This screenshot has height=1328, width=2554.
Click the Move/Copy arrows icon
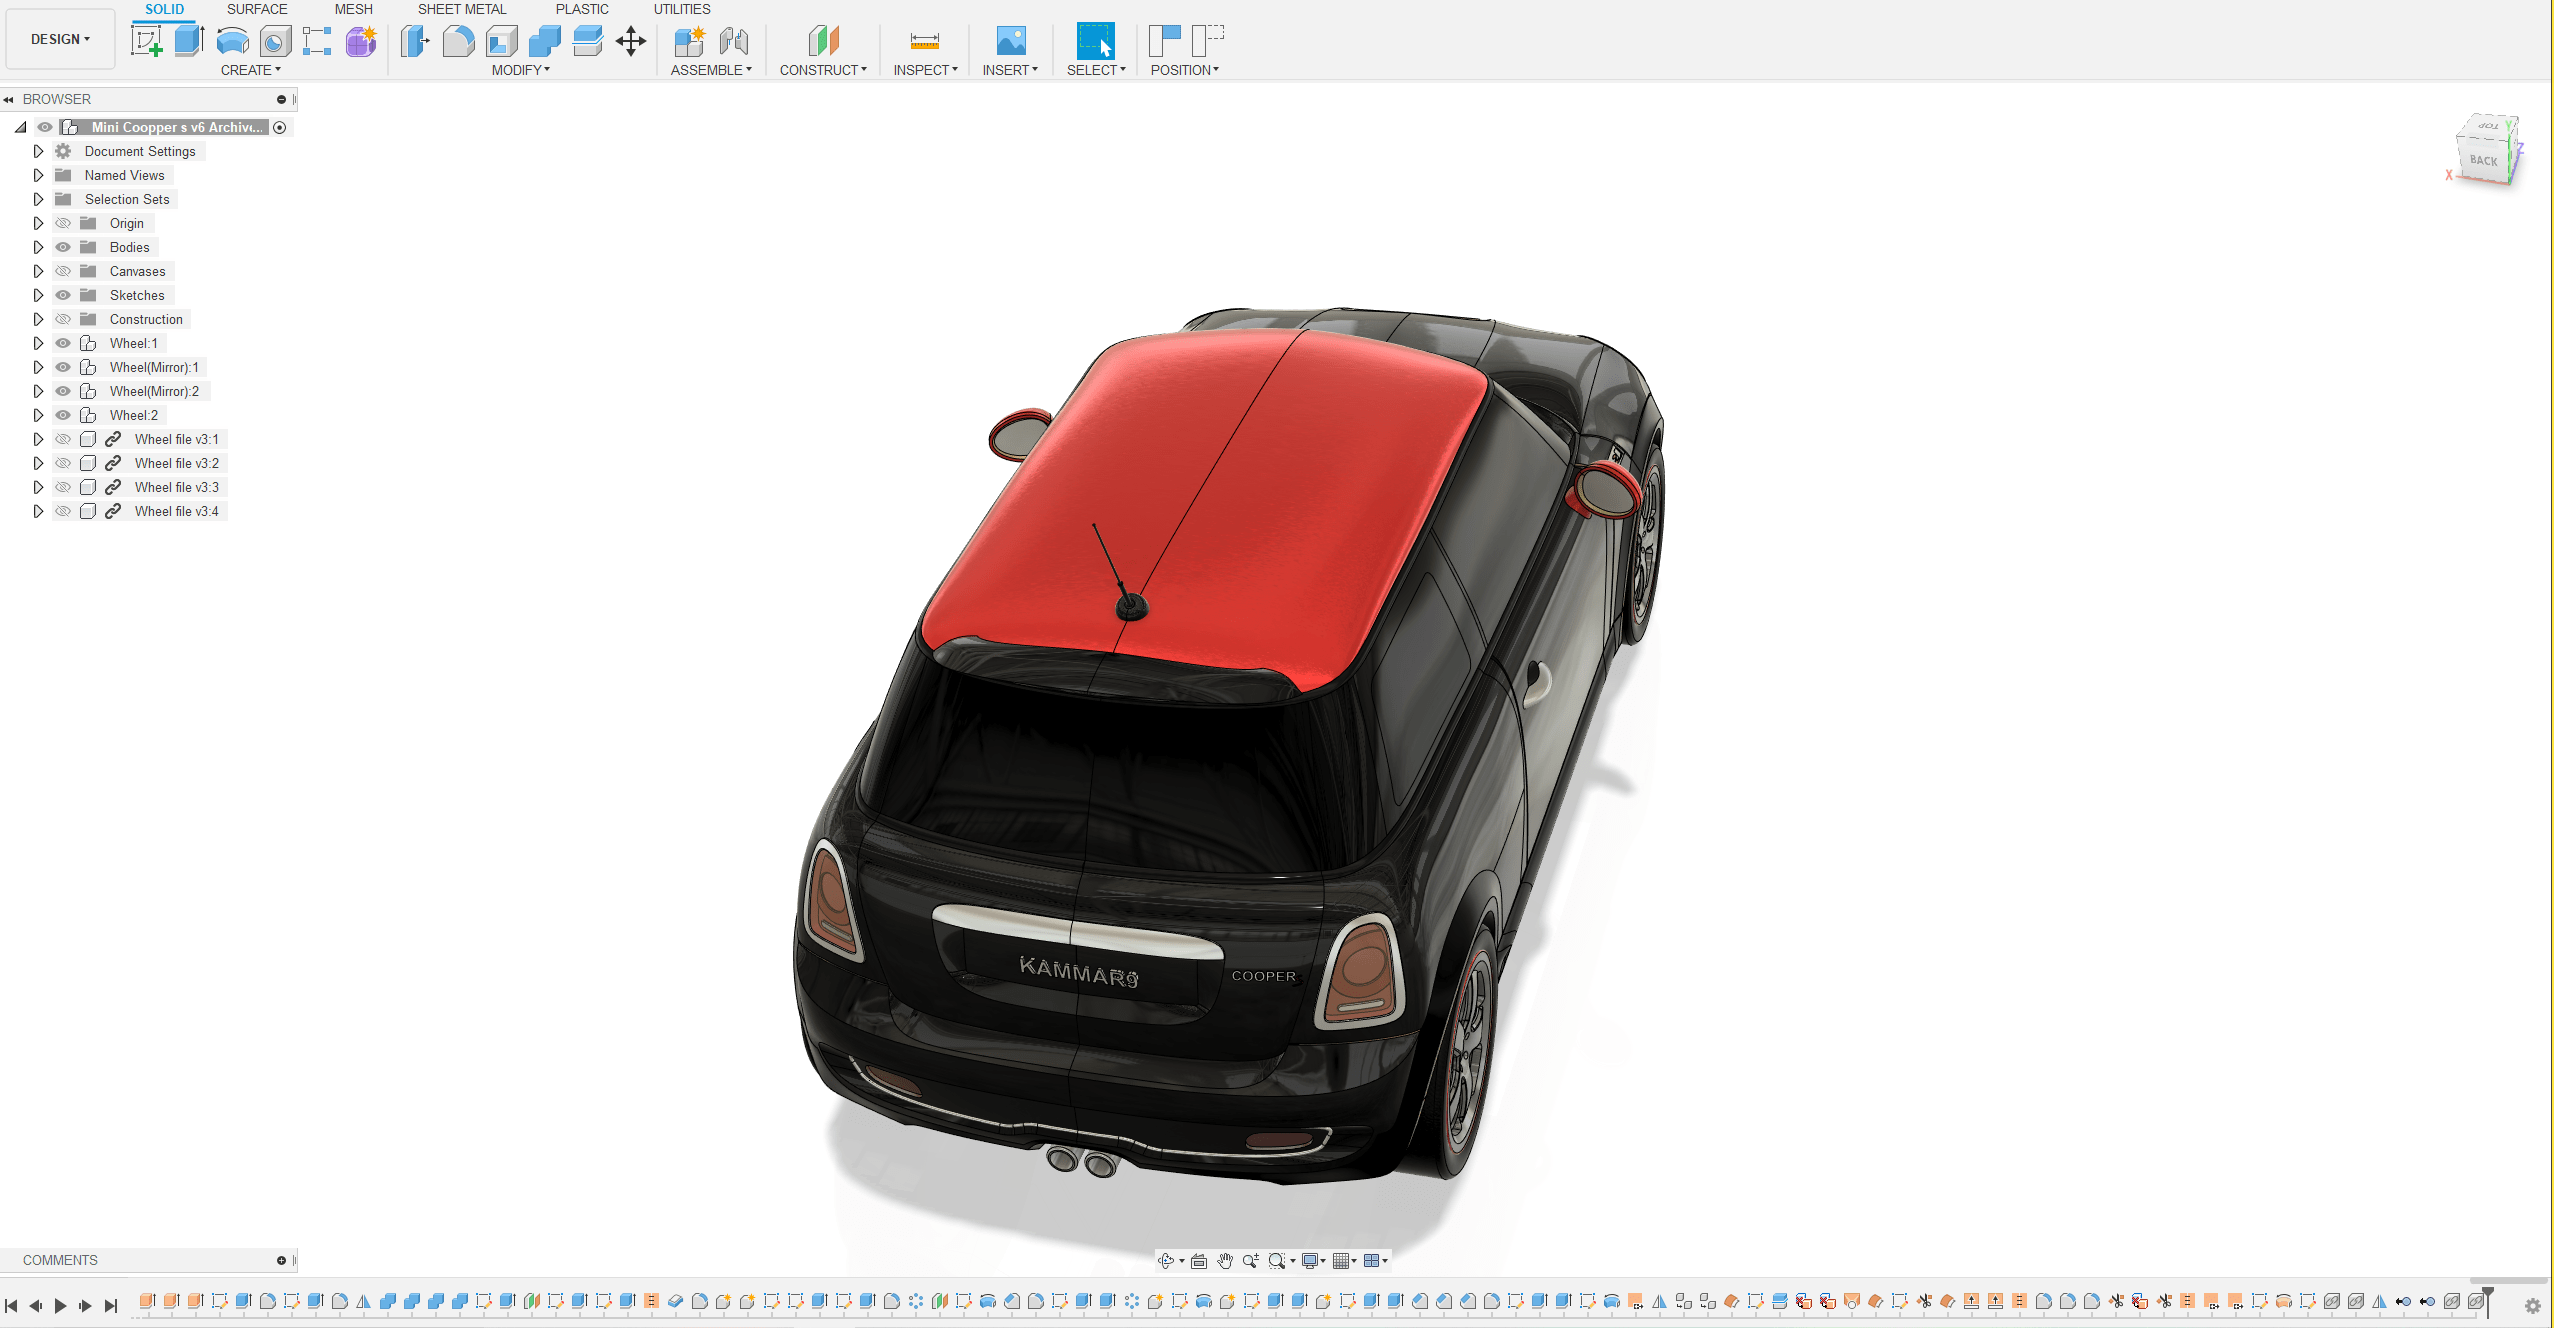click(631, 41)
